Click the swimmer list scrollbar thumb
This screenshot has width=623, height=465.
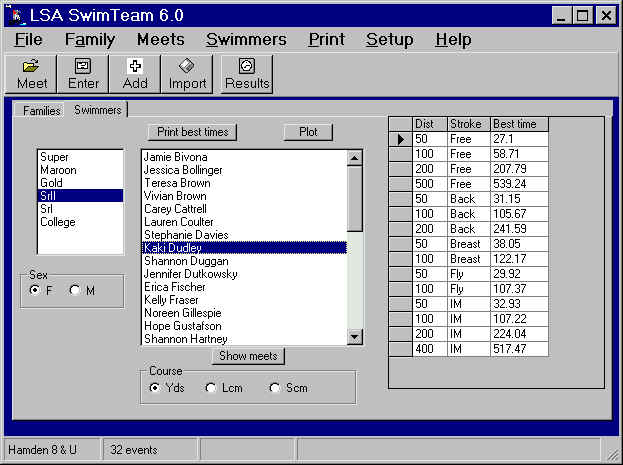click(354, 198)
